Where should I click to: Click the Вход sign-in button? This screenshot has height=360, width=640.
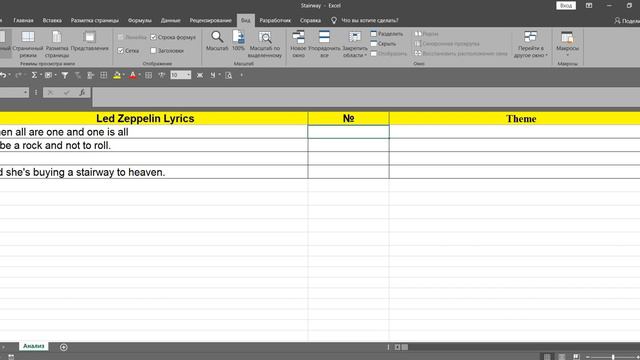566,6
